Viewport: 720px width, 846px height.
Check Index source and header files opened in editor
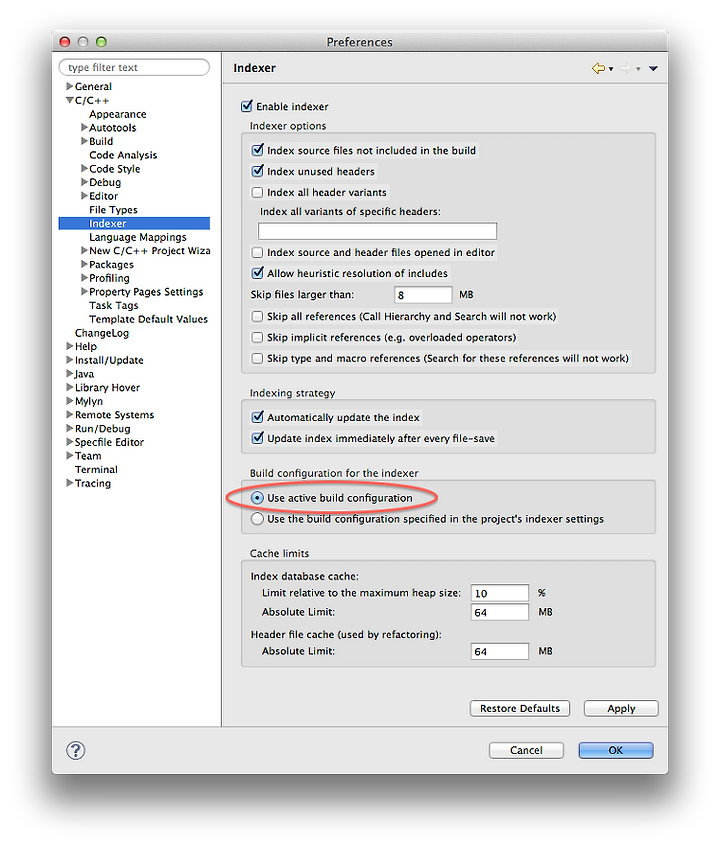pyautogui.click(x=257, y=252)
